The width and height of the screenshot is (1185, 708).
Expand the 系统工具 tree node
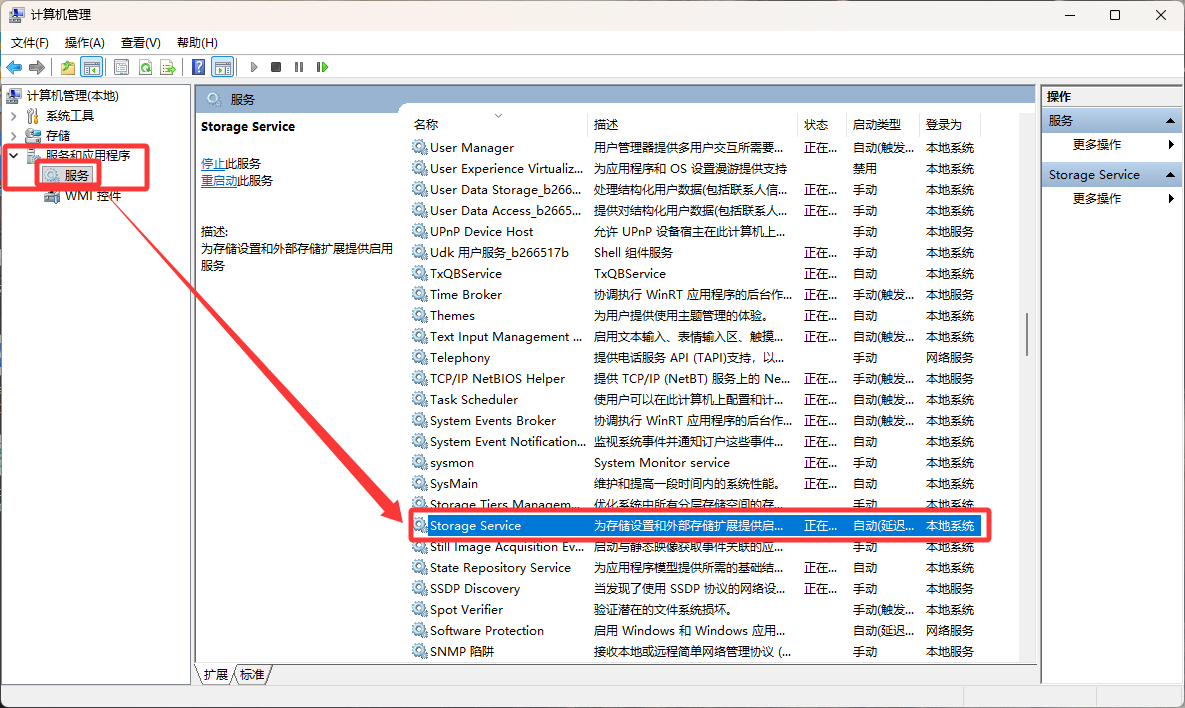point(13,116)
